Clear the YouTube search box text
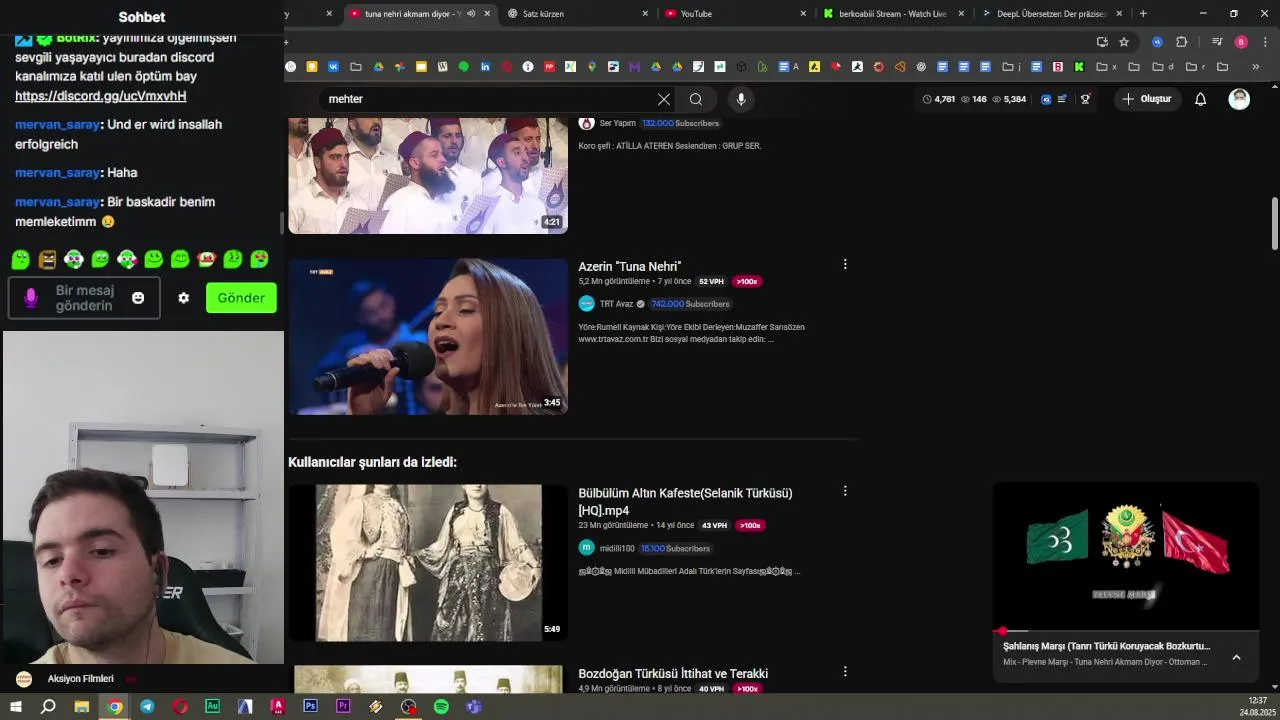This screenshot has height=720, width=1280. point(663,99)
